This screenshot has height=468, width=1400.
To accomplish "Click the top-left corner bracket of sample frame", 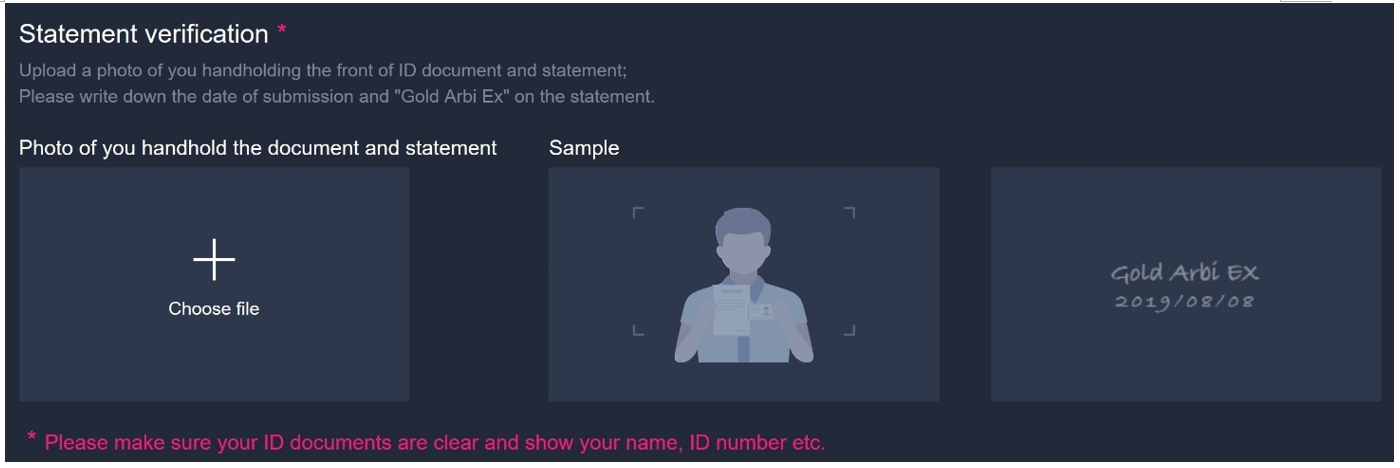I will (638, 212).
